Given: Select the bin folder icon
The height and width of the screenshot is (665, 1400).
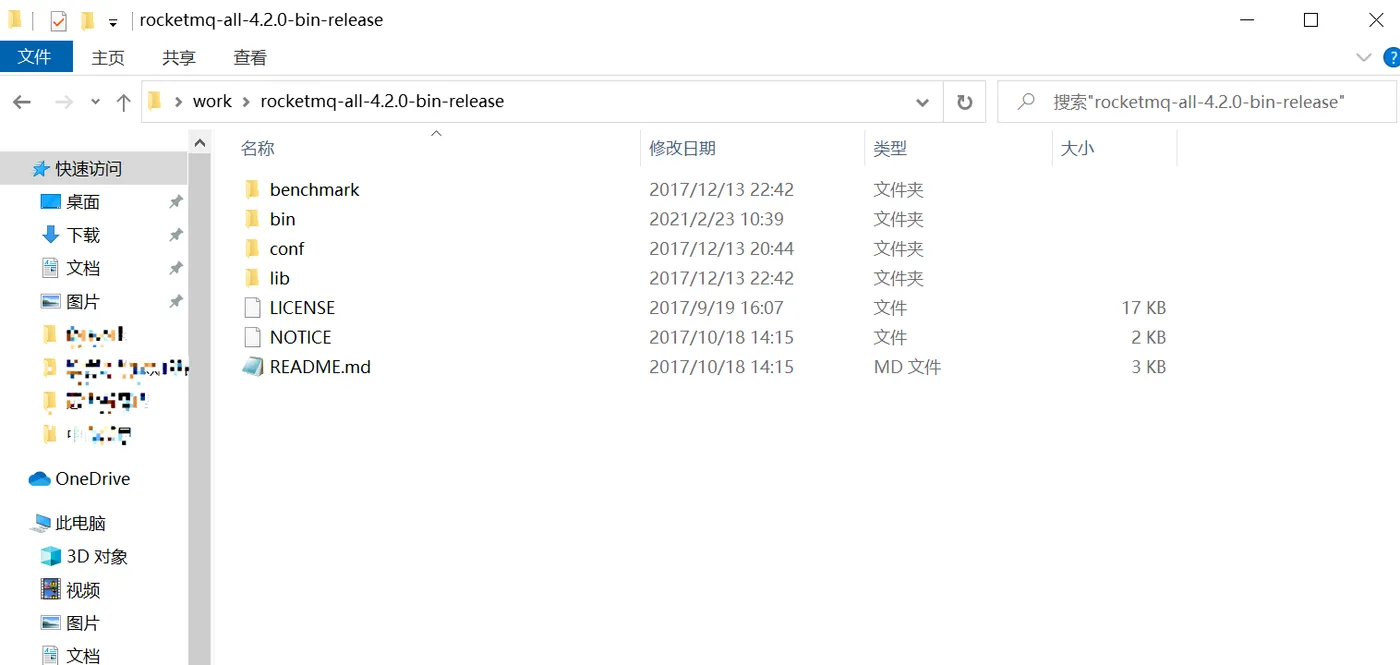Looking at the screenshot, I should click(x=252, y=219).
